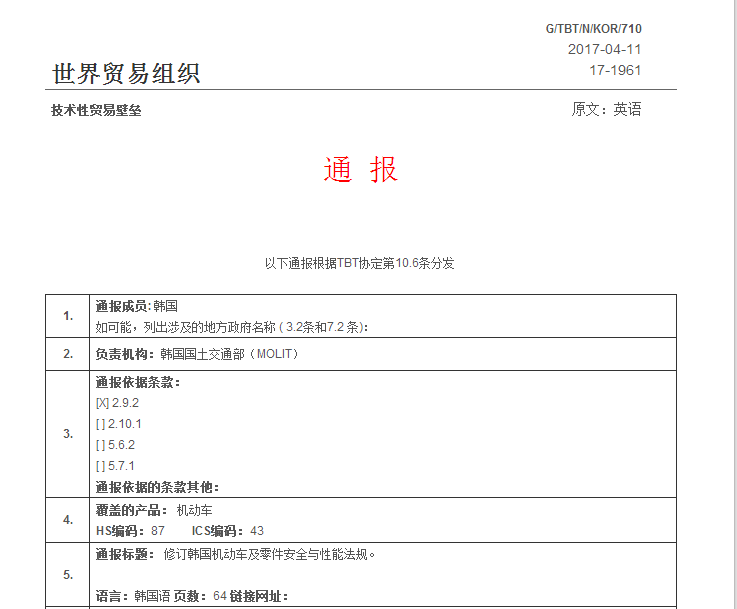
Task: Click the ICS编码：43 value
Action: point(228,531)
